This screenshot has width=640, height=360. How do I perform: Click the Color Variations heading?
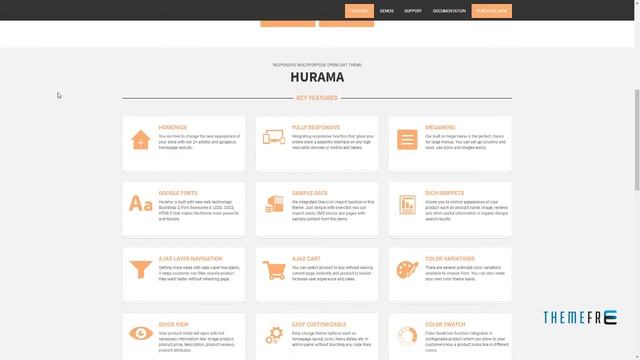point(450,259)
